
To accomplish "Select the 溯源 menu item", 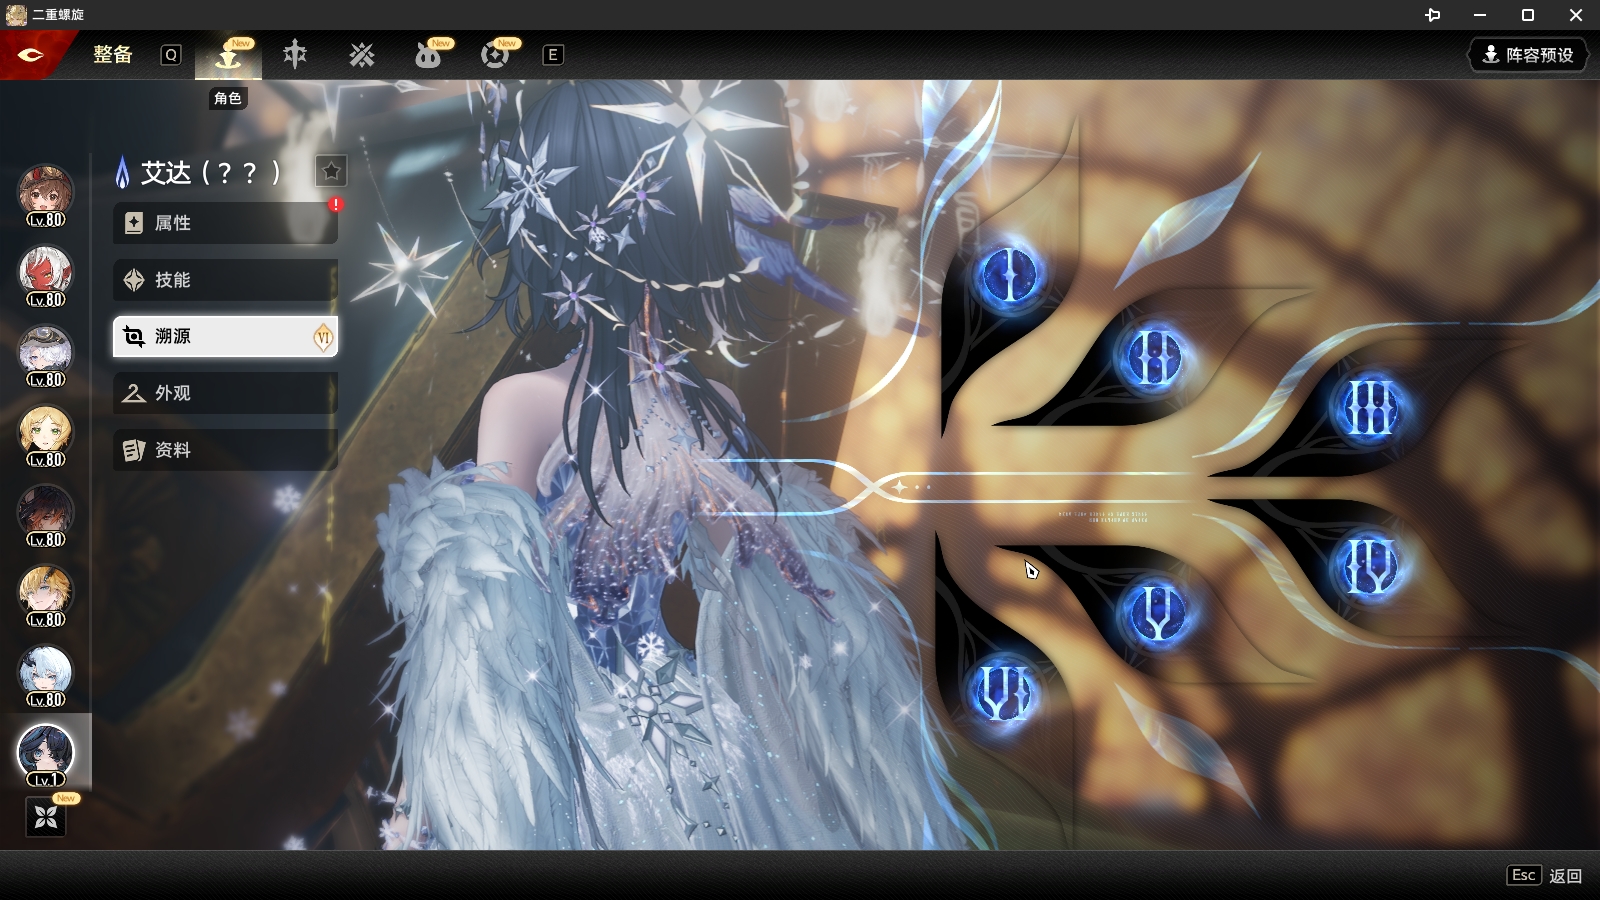I will point(225,337).
